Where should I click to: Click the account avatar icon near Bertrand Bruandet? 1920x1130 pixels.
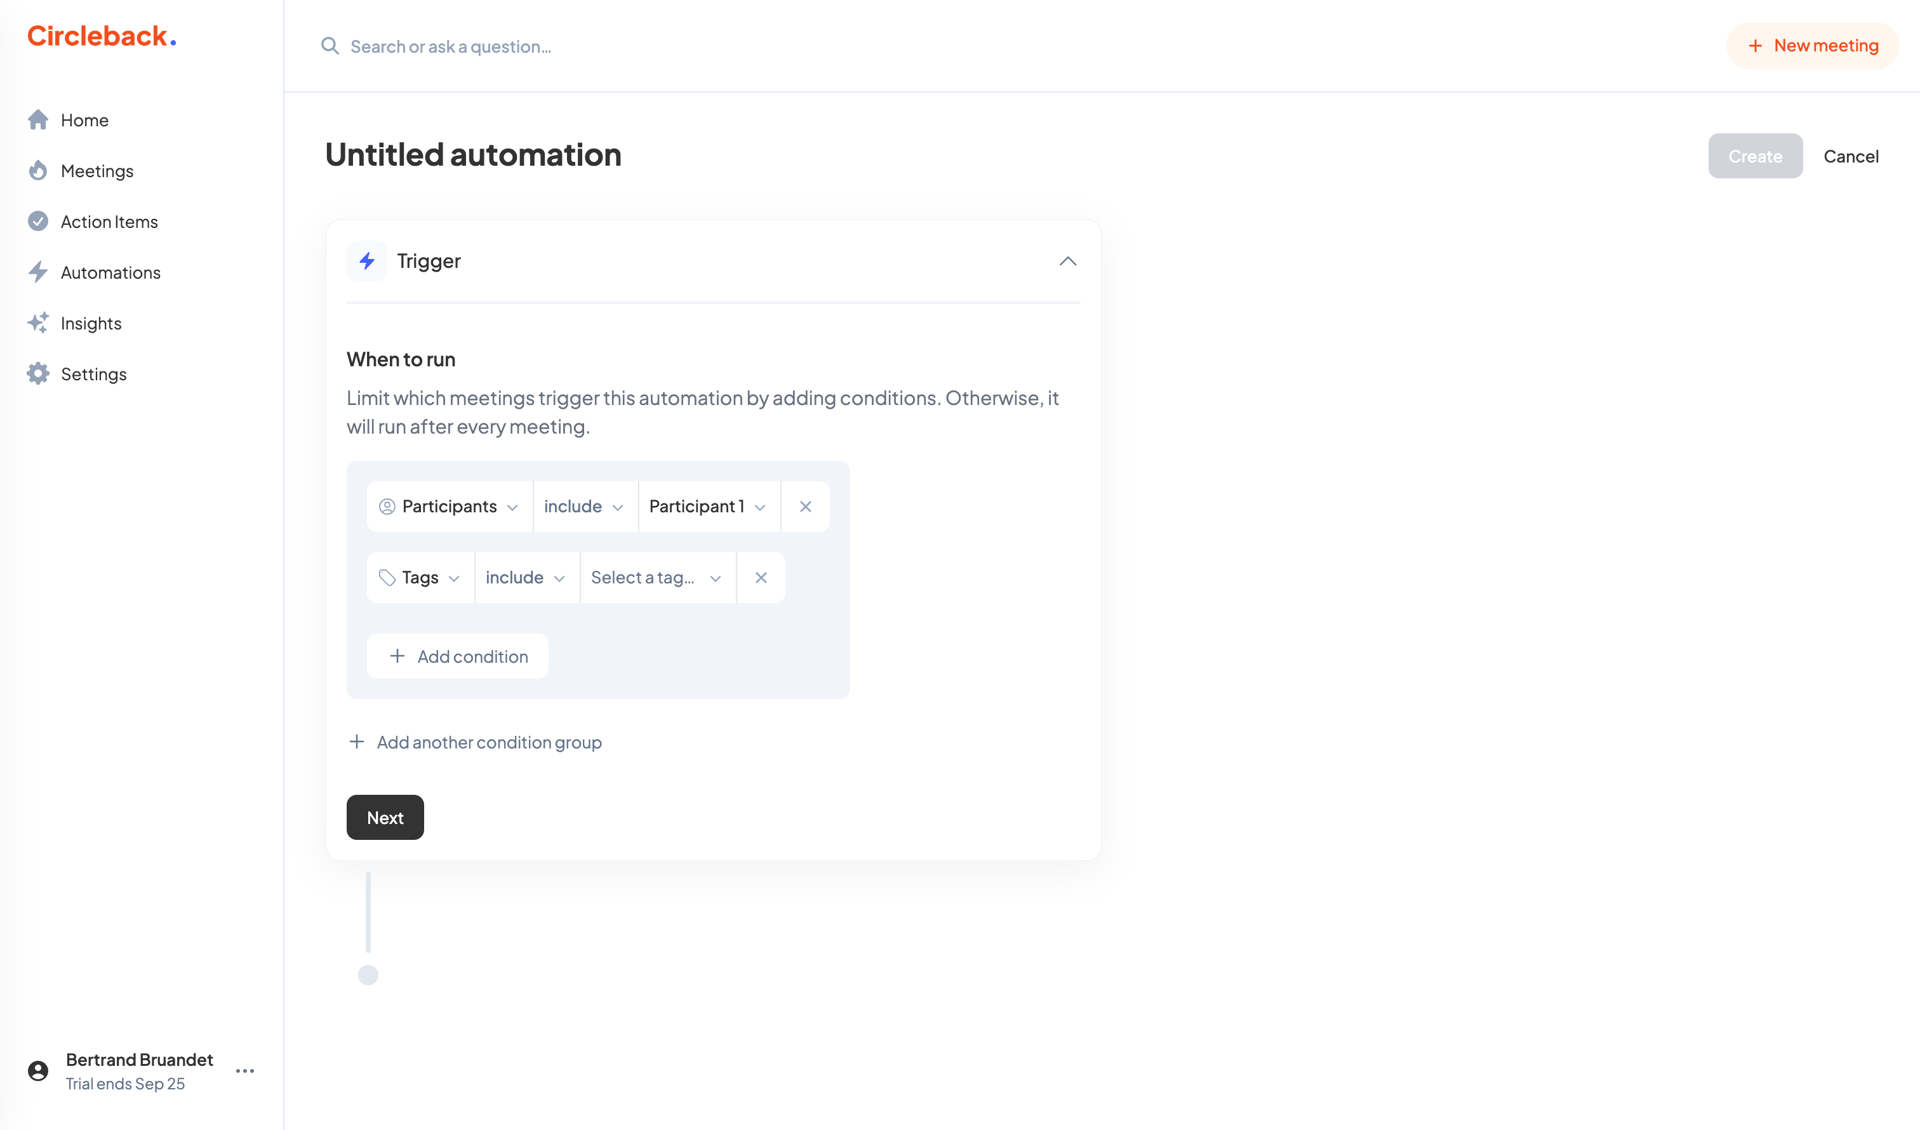(37, 1070)
